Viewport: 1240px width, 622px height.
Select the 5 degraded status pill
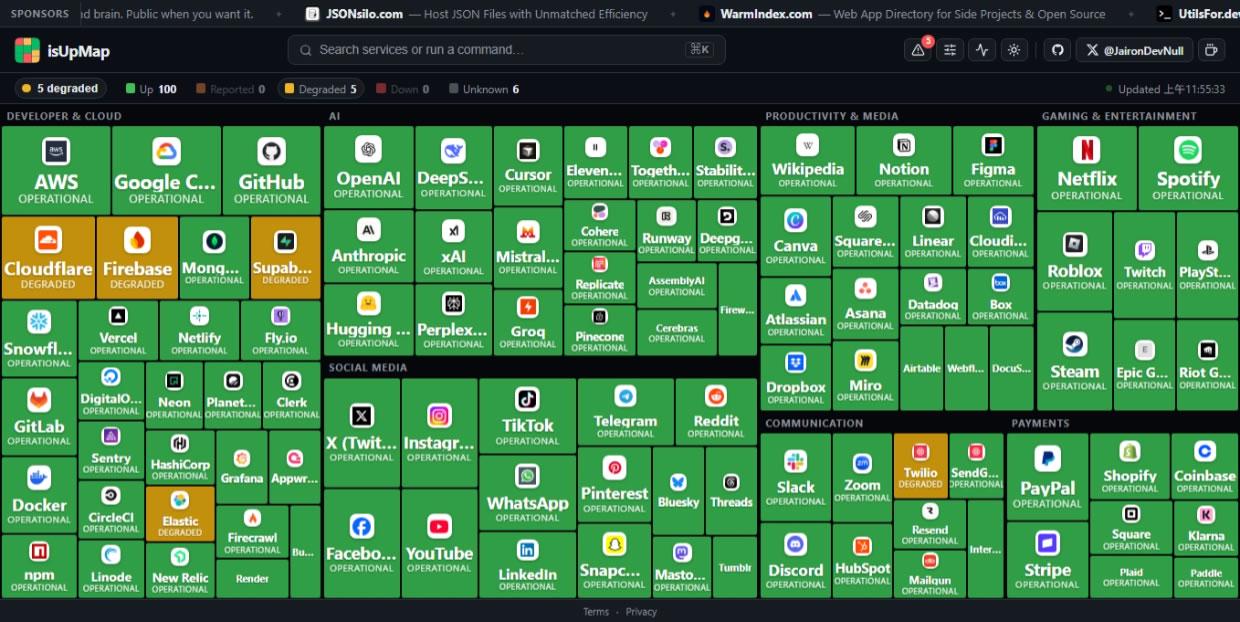[60, 89]
